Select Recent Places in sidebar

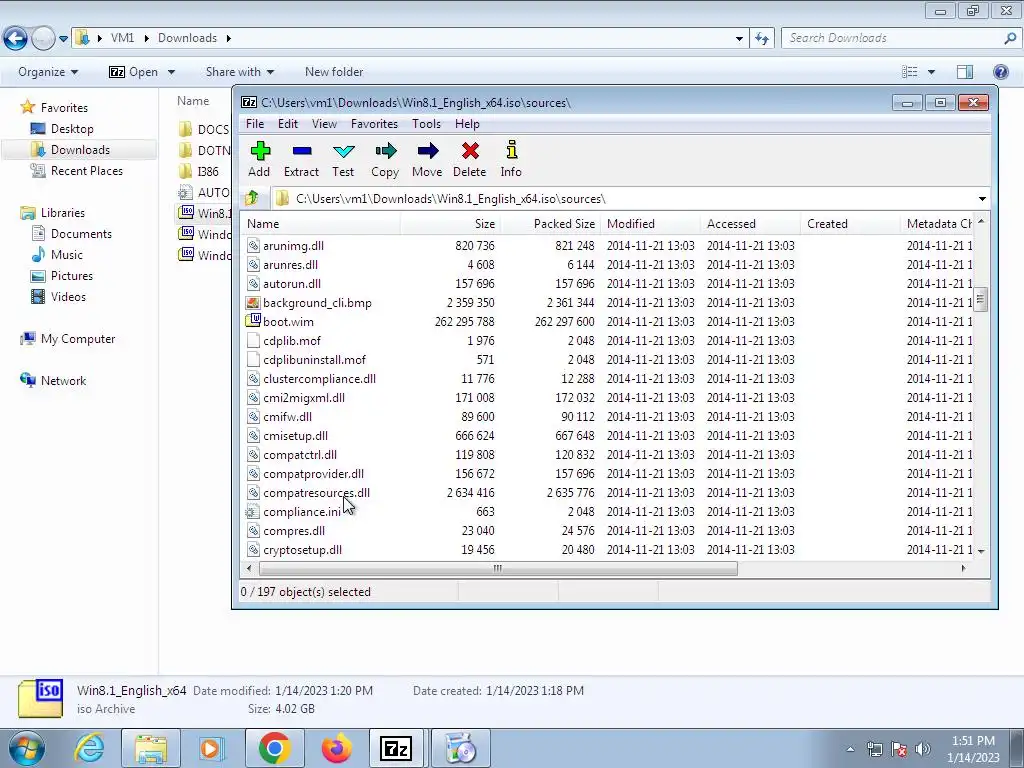pos(86,171)
